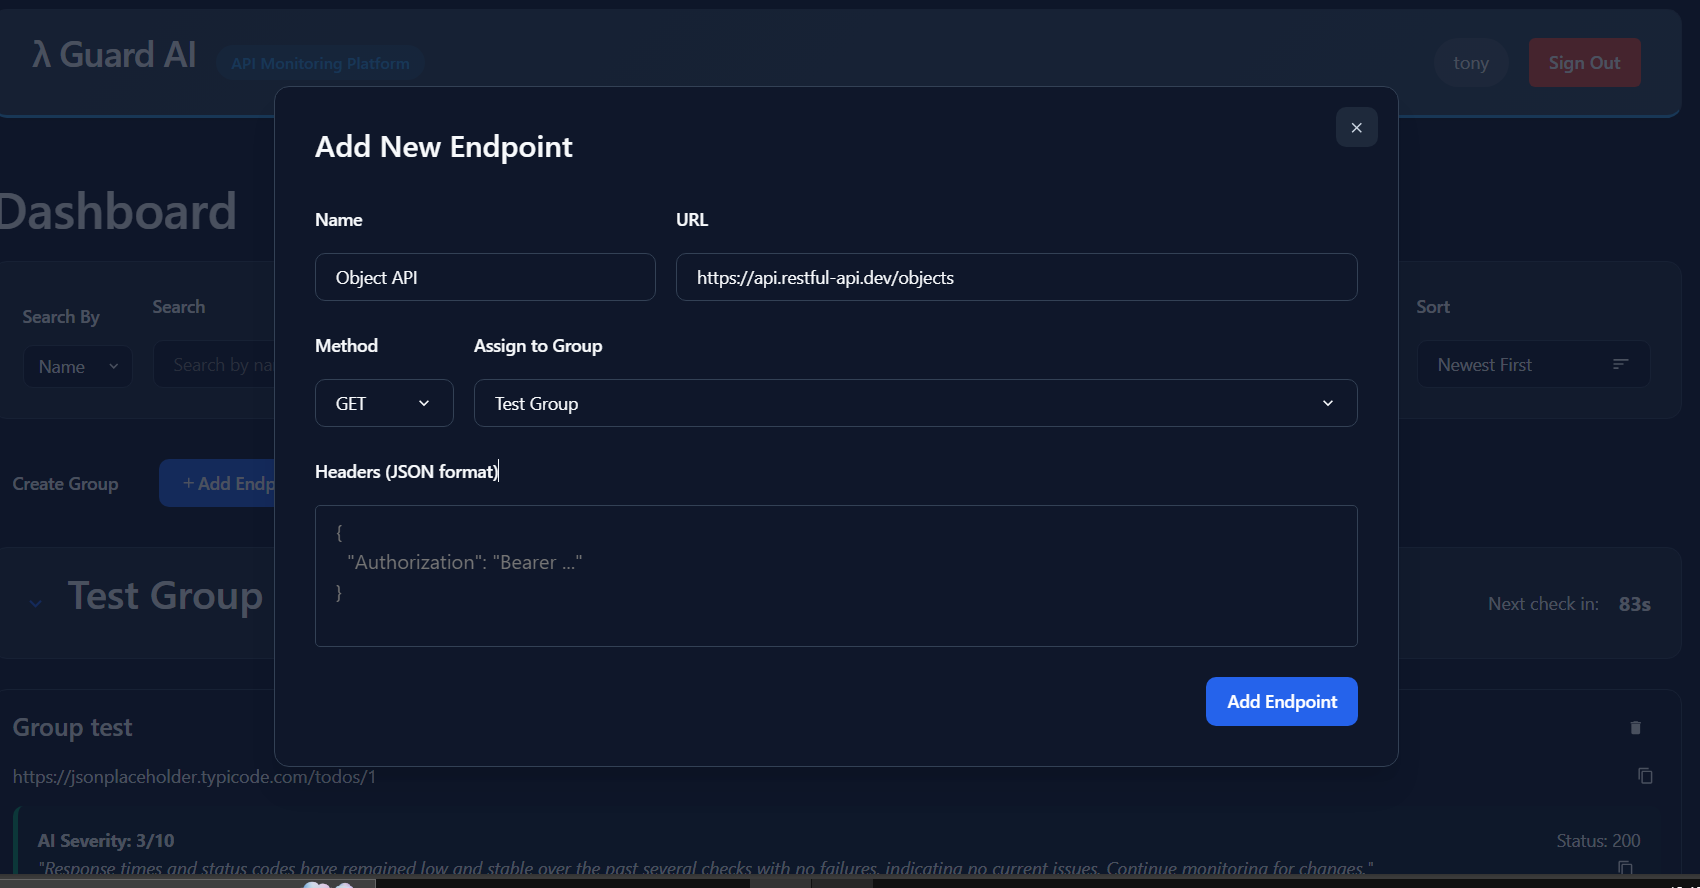This screenshot has height=888, width=1700.
Task: Open the Newest First sort dropdown
Action: click(1533, 365)
